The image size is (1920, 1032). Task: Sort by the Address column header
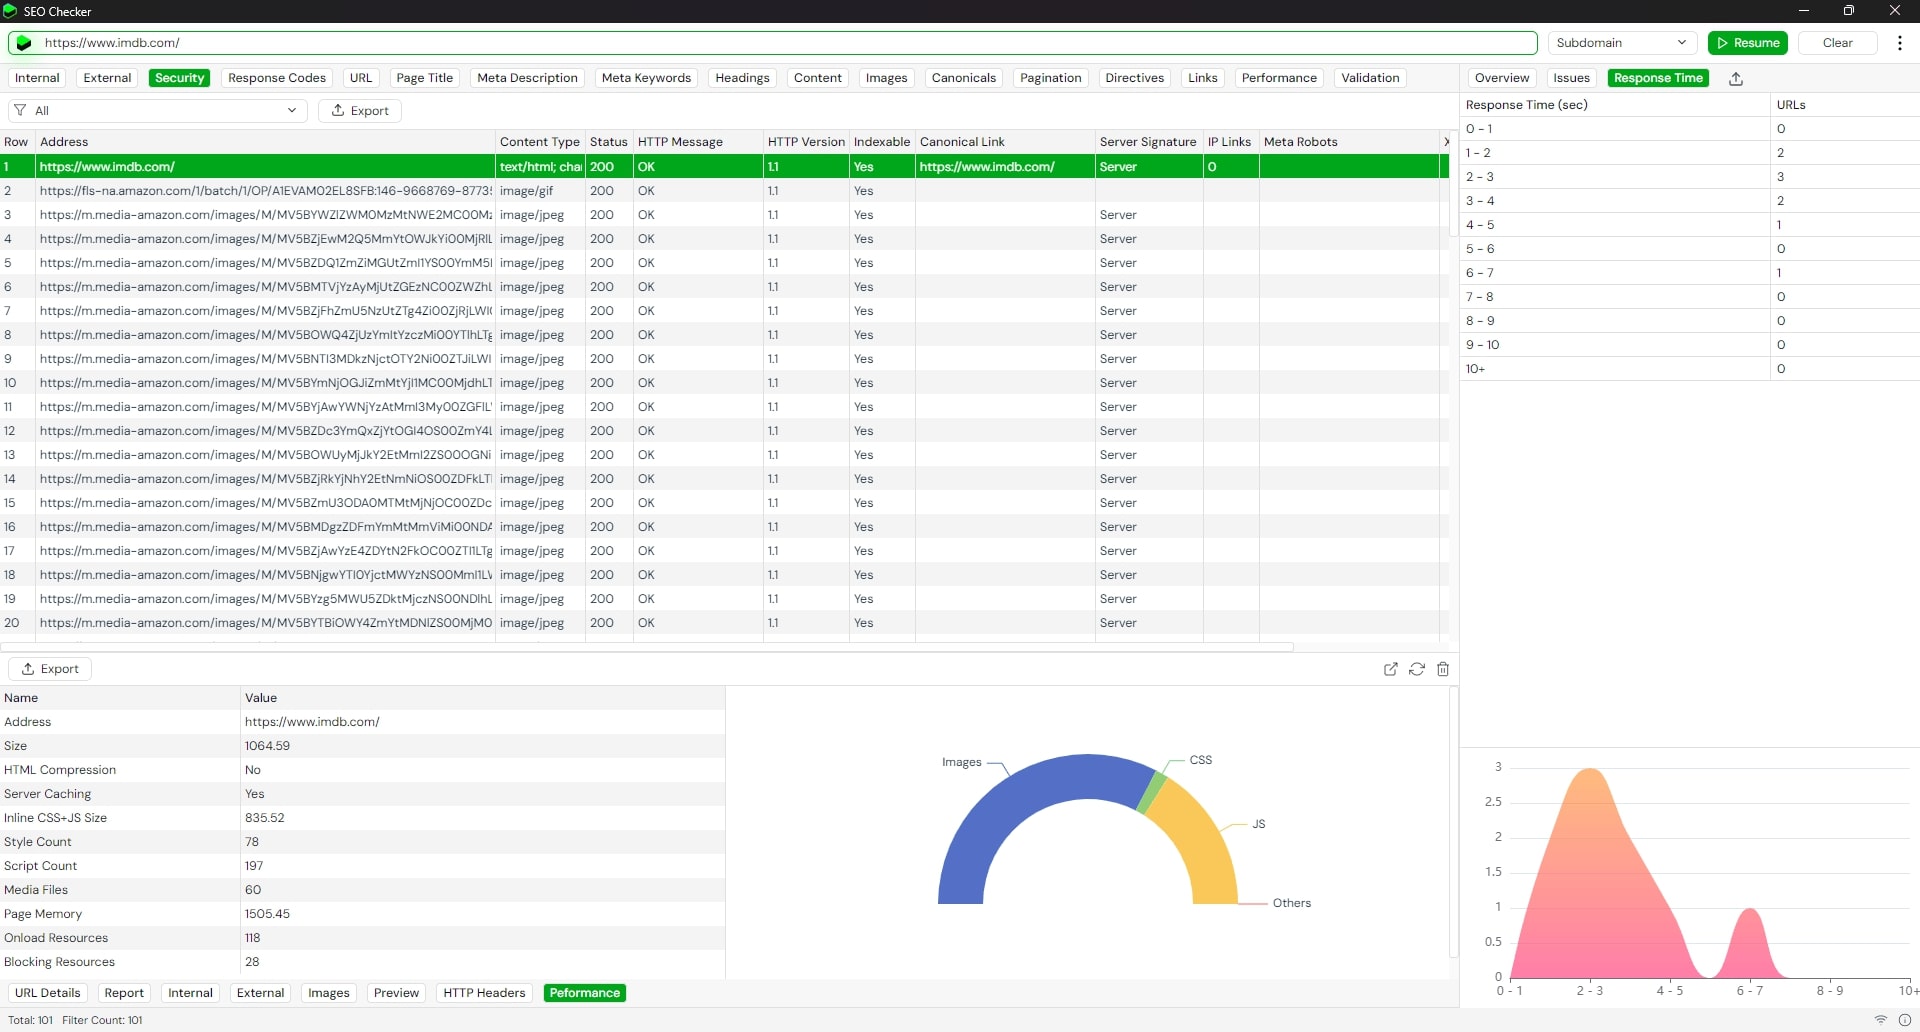click(x=265, y=142)
